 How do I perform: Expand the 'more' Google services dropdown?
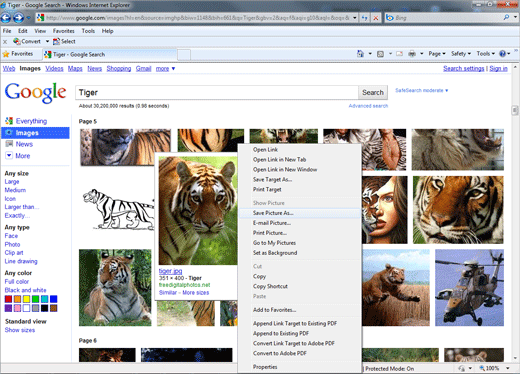tap(165, 69)
